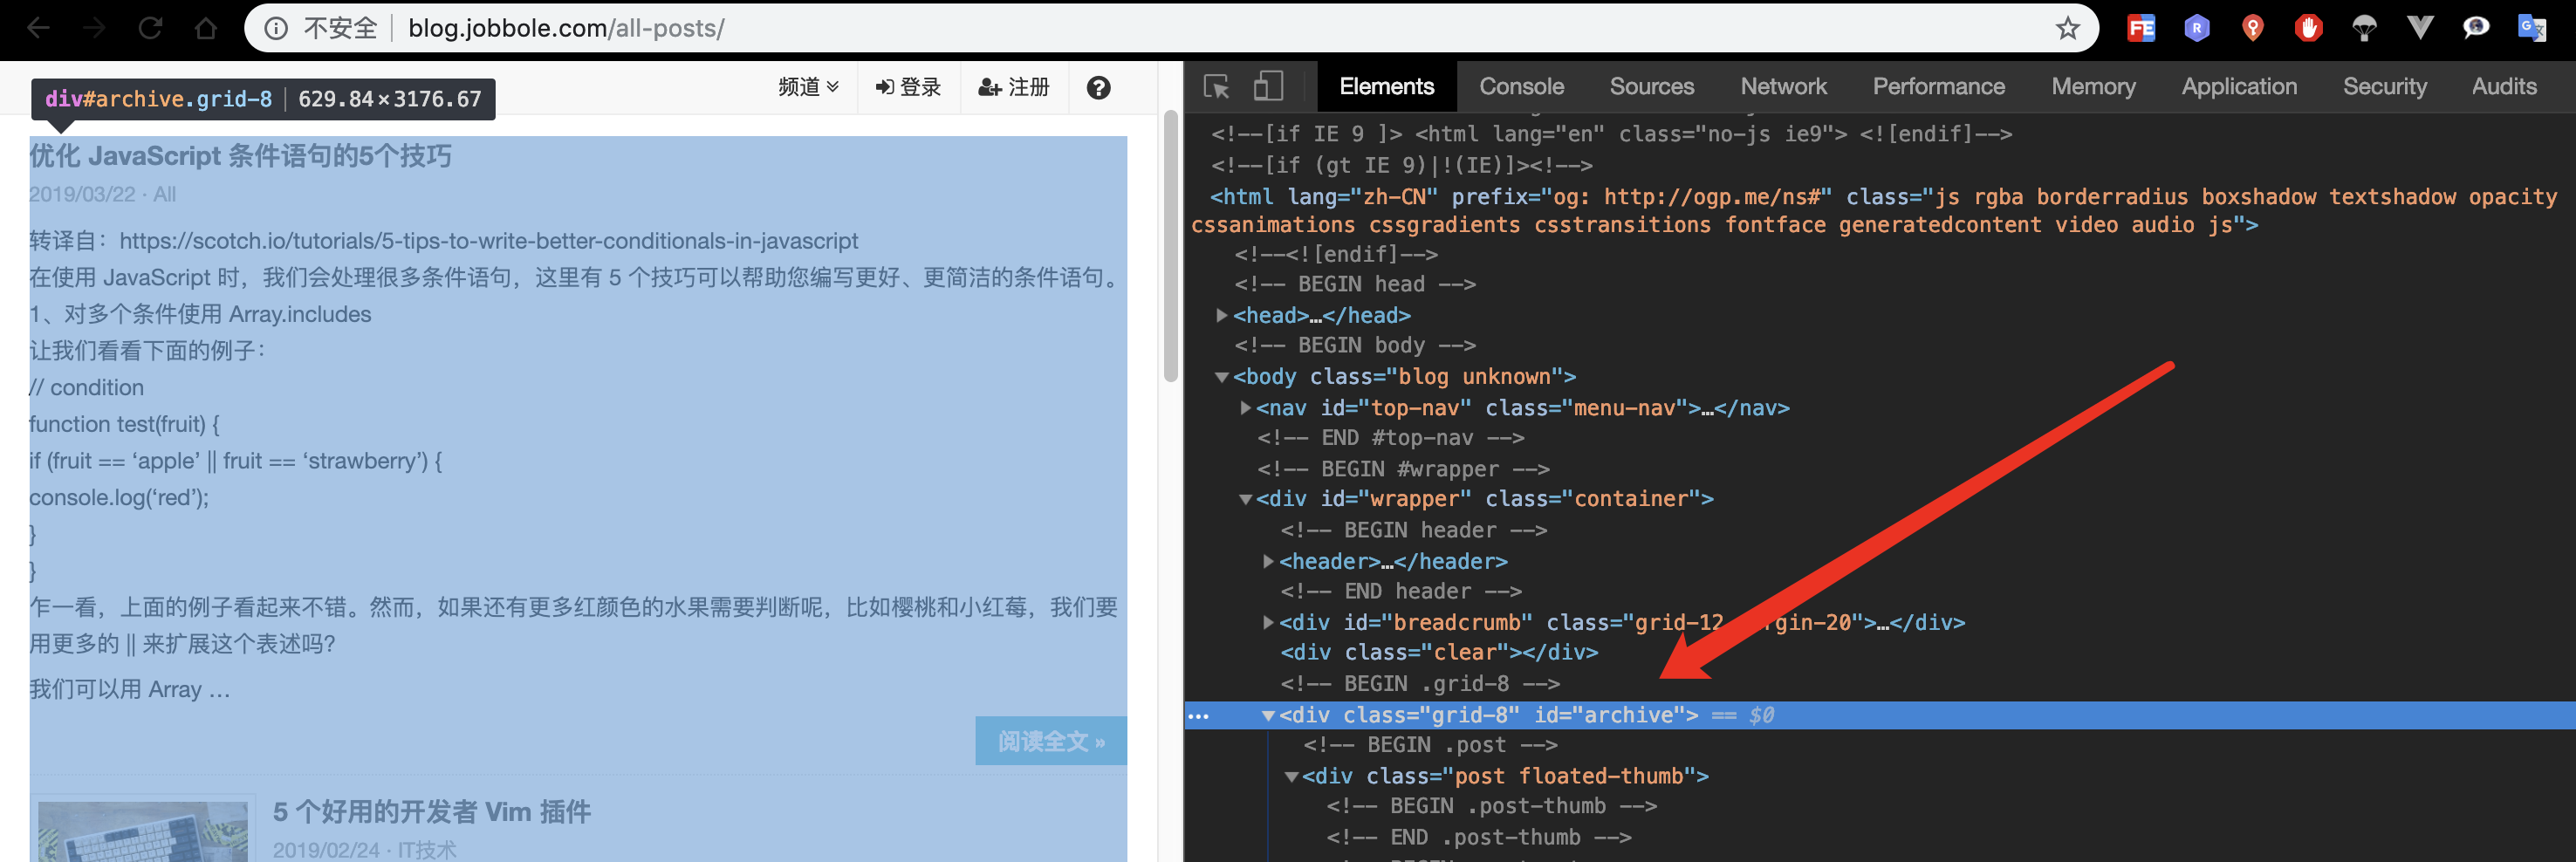
Task: Open the blue R hexagon extension
Action: 2196,28
